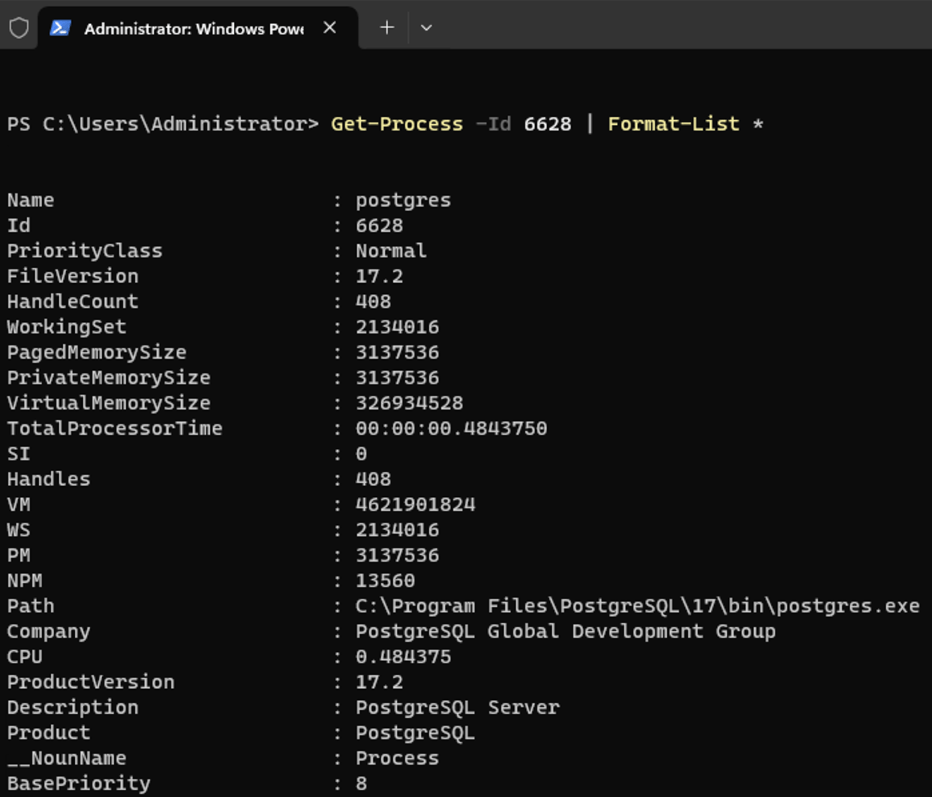Click Format-List in the command line
932x797 pixels.
point(673,124)
